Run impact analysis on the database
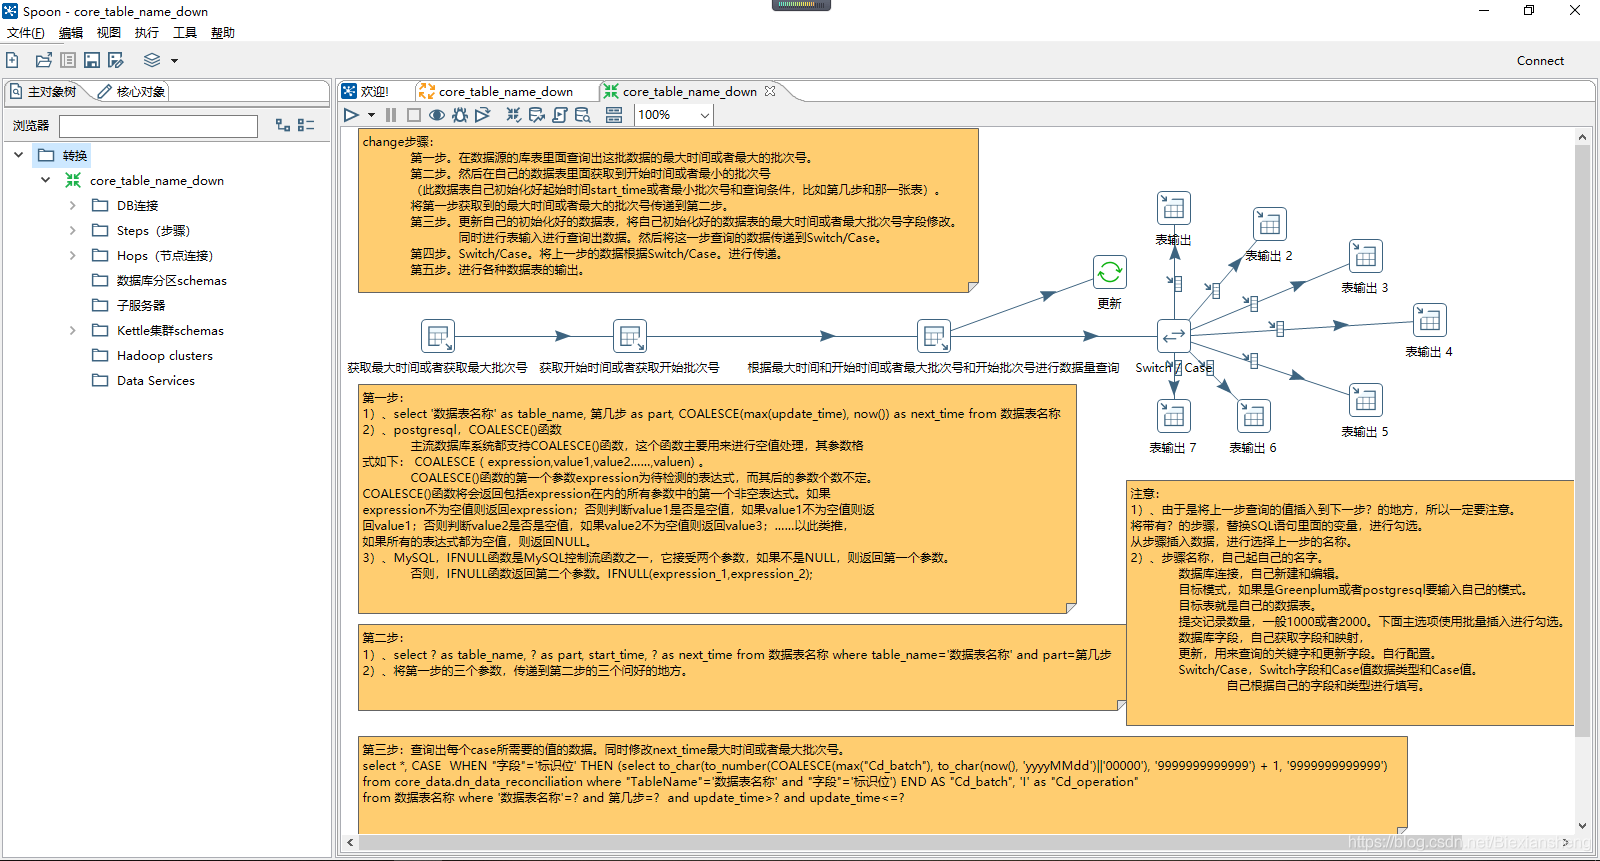The image size is (1600, 861). pos(537,115)
